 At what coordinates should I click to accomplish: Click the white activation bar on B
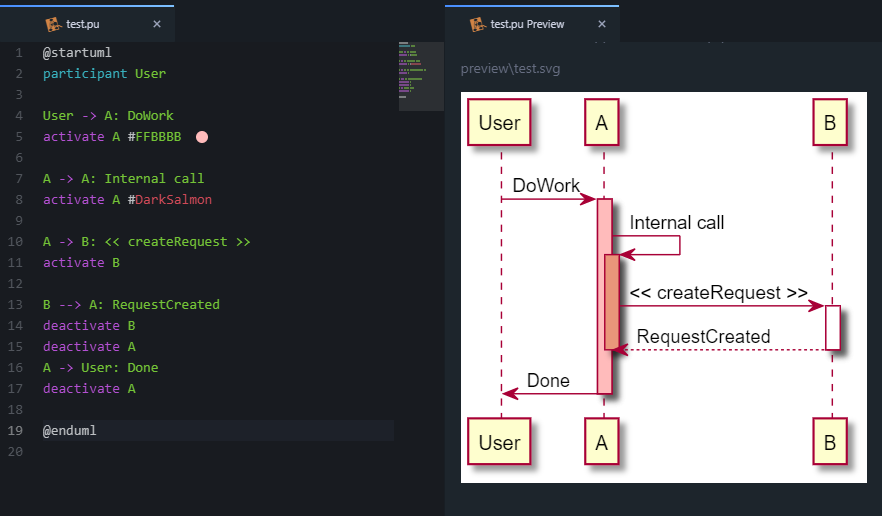[833, 327]
